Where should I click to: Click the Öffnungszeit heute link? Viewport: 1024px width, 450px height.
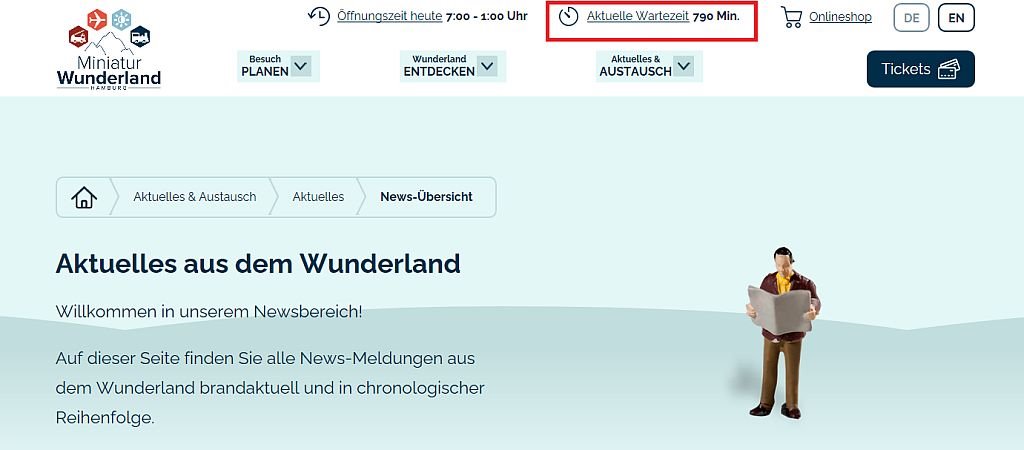pos(389,16)
